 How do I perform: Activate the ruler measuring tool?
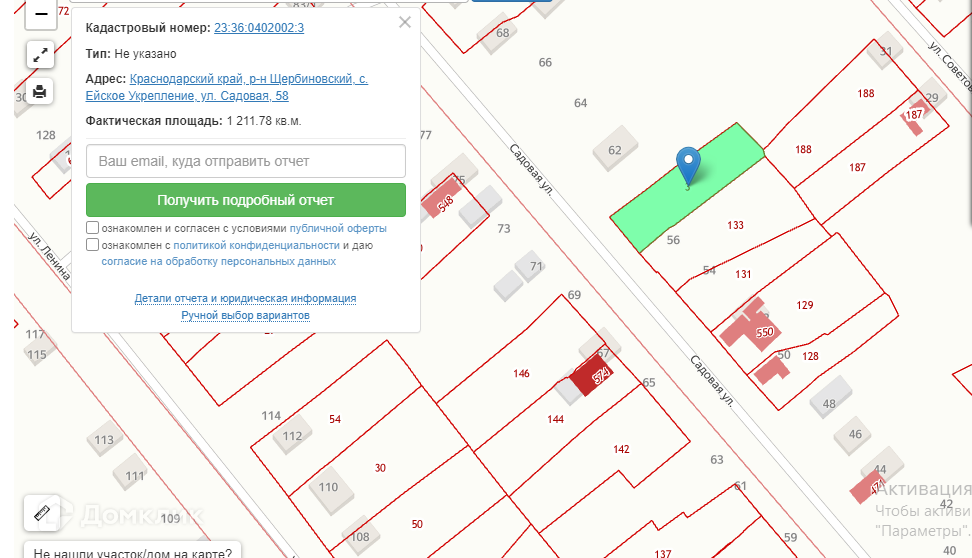[x=42, y=513]
